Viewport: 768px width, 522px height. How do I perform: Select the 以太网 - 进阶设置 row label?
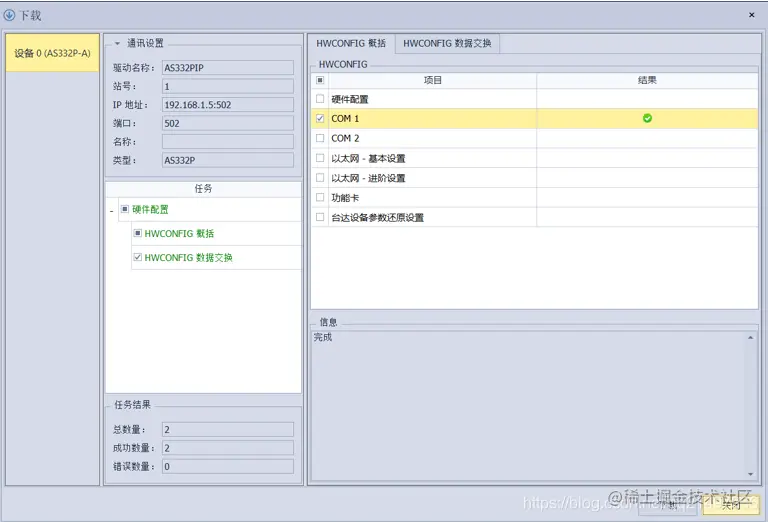(x=368, y=178)
